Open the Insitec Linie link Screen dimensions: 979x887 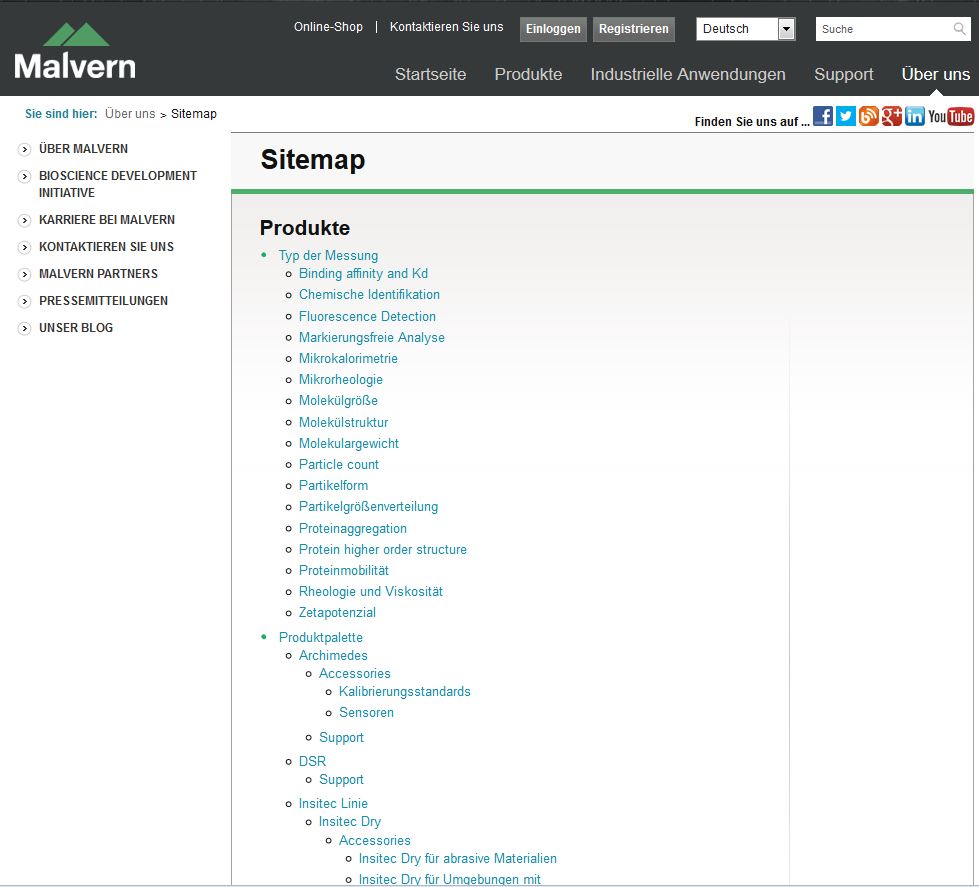pyautogui.click(x=333, y=804)
